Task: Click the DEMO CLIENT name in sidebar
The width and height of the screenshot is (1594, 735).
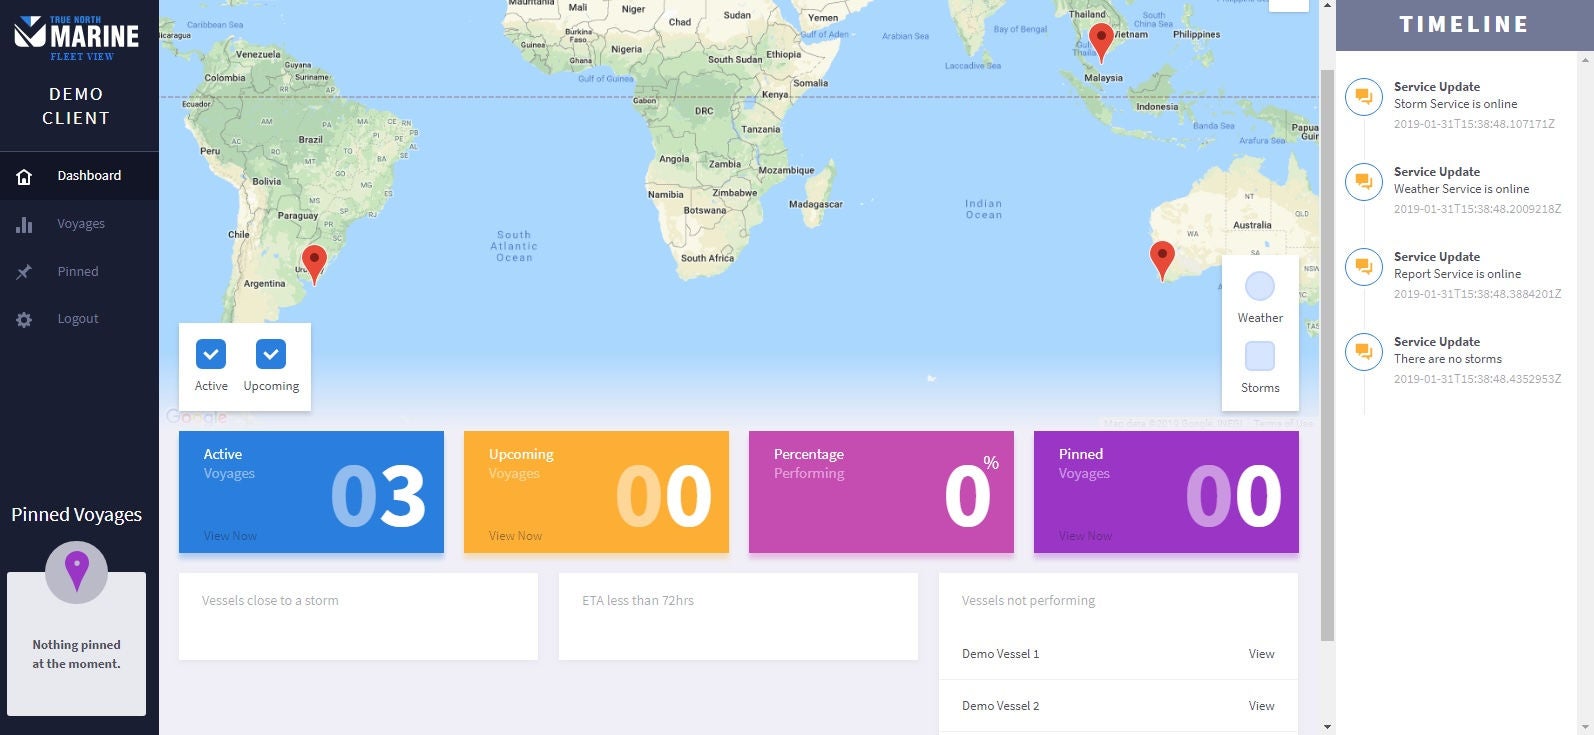Action: [76, 106]
